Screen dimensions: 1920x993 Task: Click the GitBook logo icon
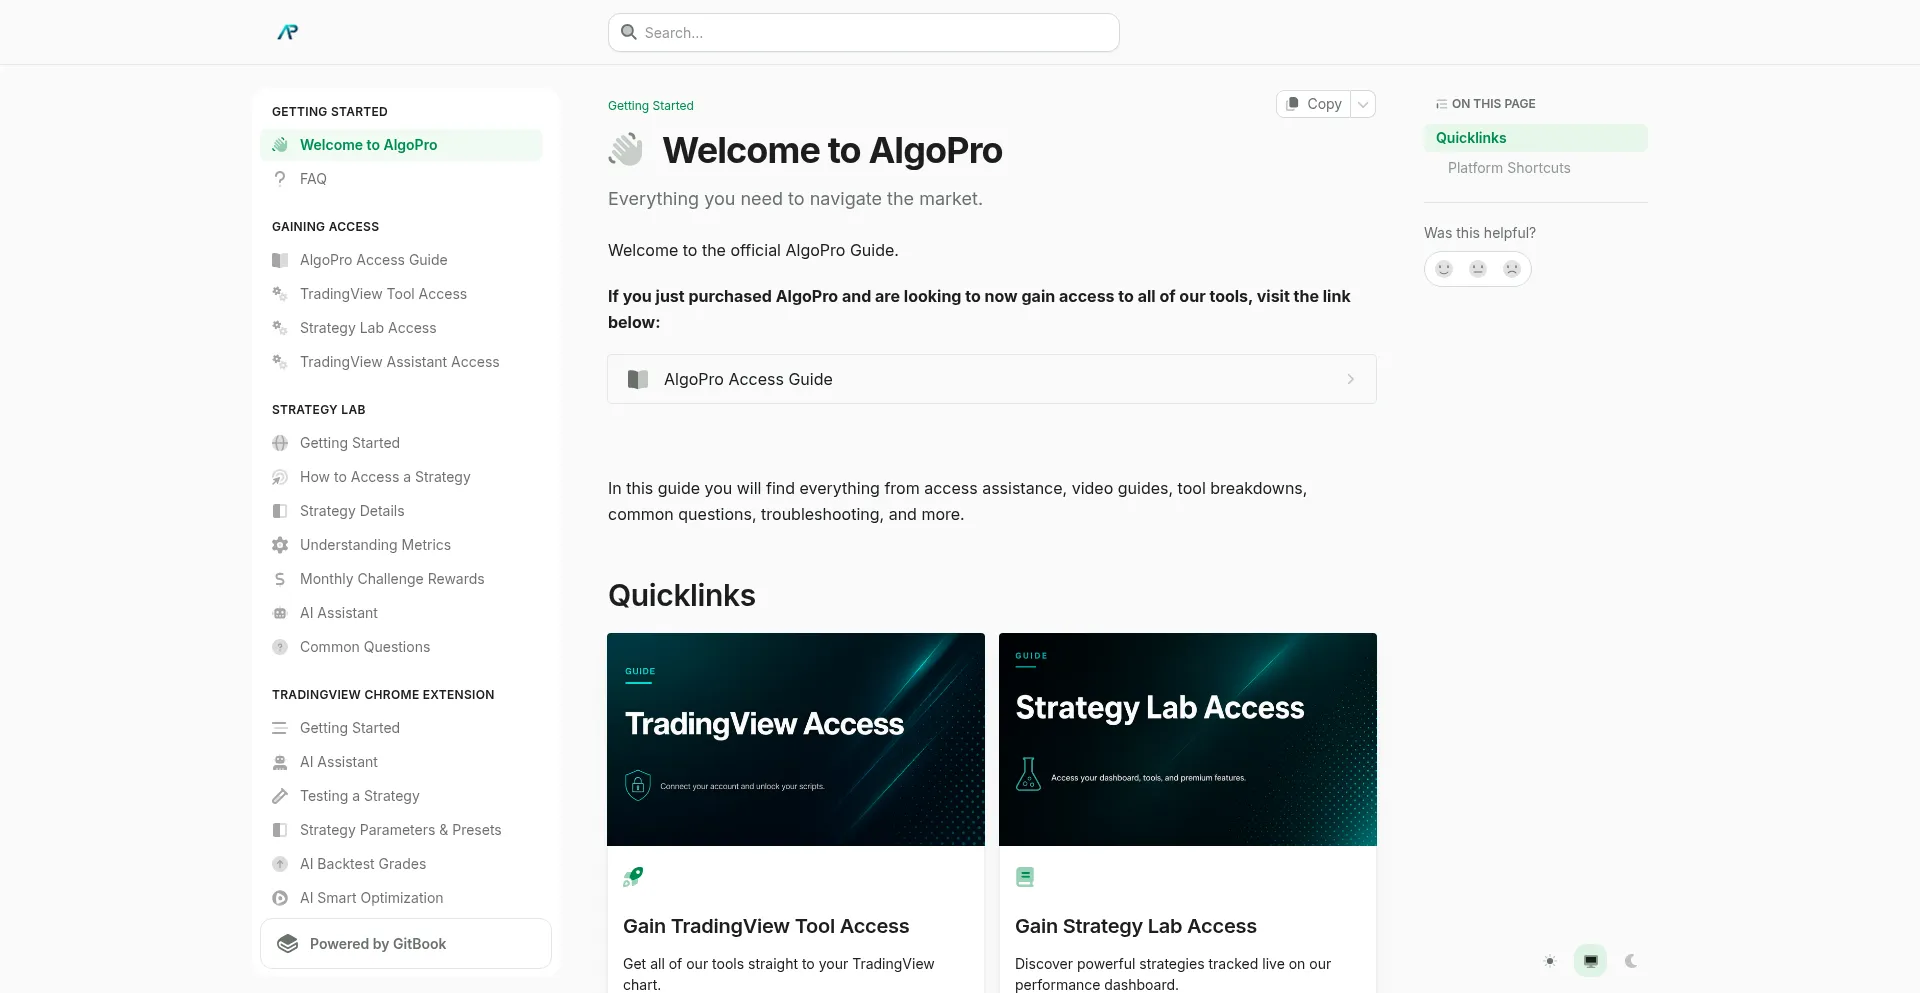coord(288,944)
